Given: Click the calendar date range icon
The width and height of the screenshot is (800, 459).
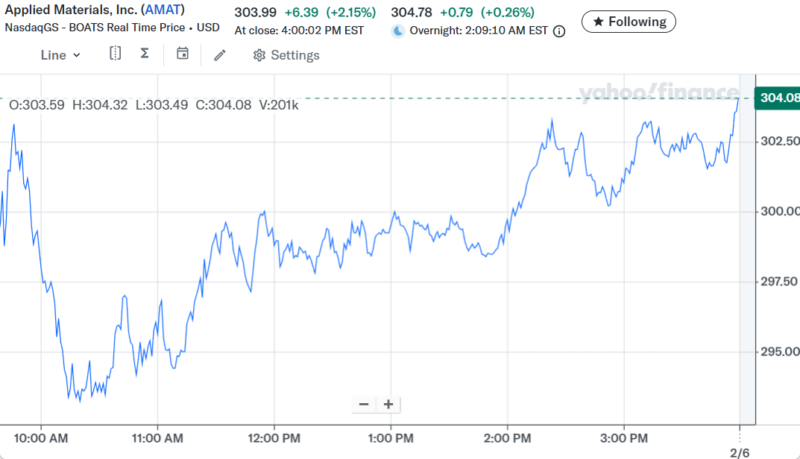Looking at the screenshot, I should click(x=182, y=54).
